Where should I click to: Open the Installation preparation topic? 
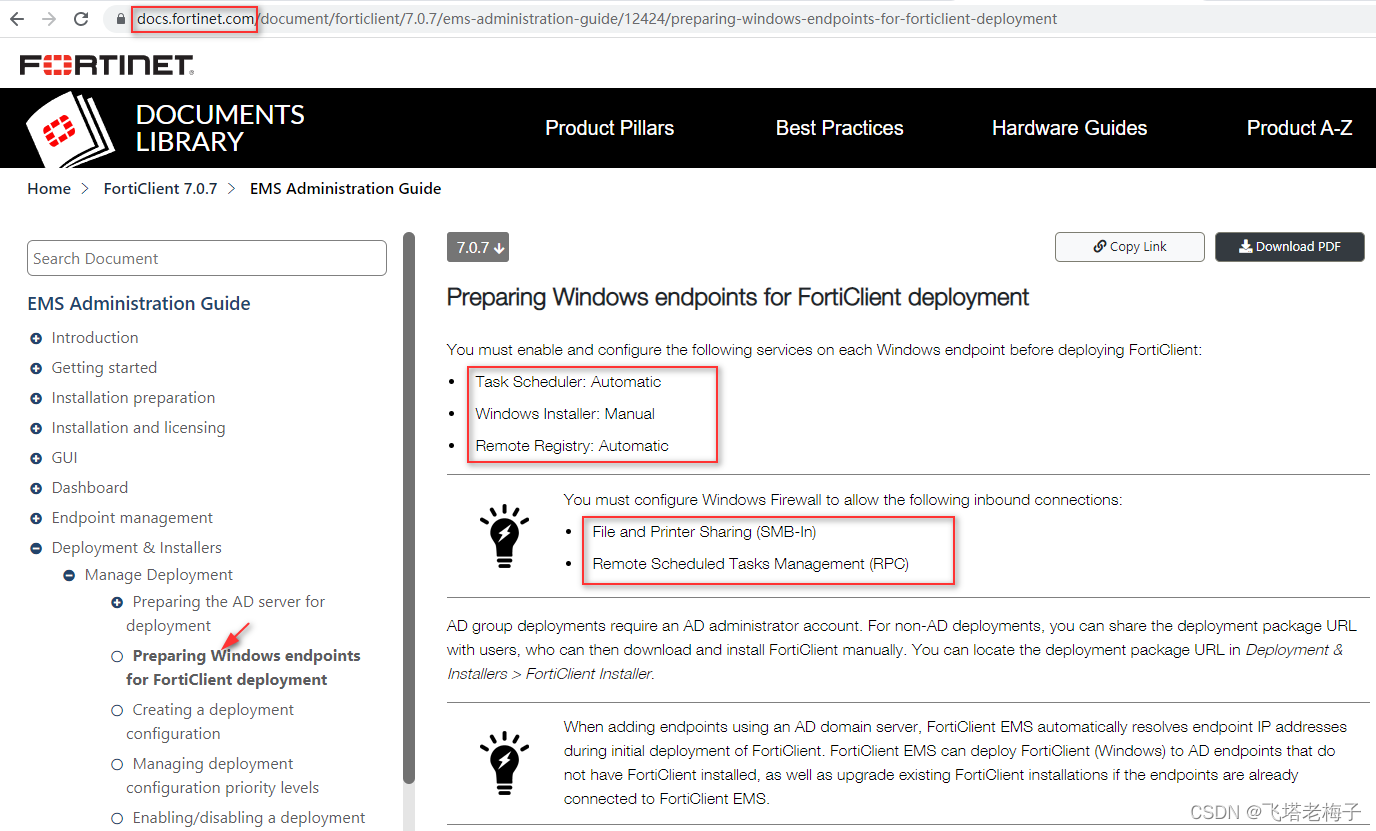pyautogui.click(x=133, y=398)
